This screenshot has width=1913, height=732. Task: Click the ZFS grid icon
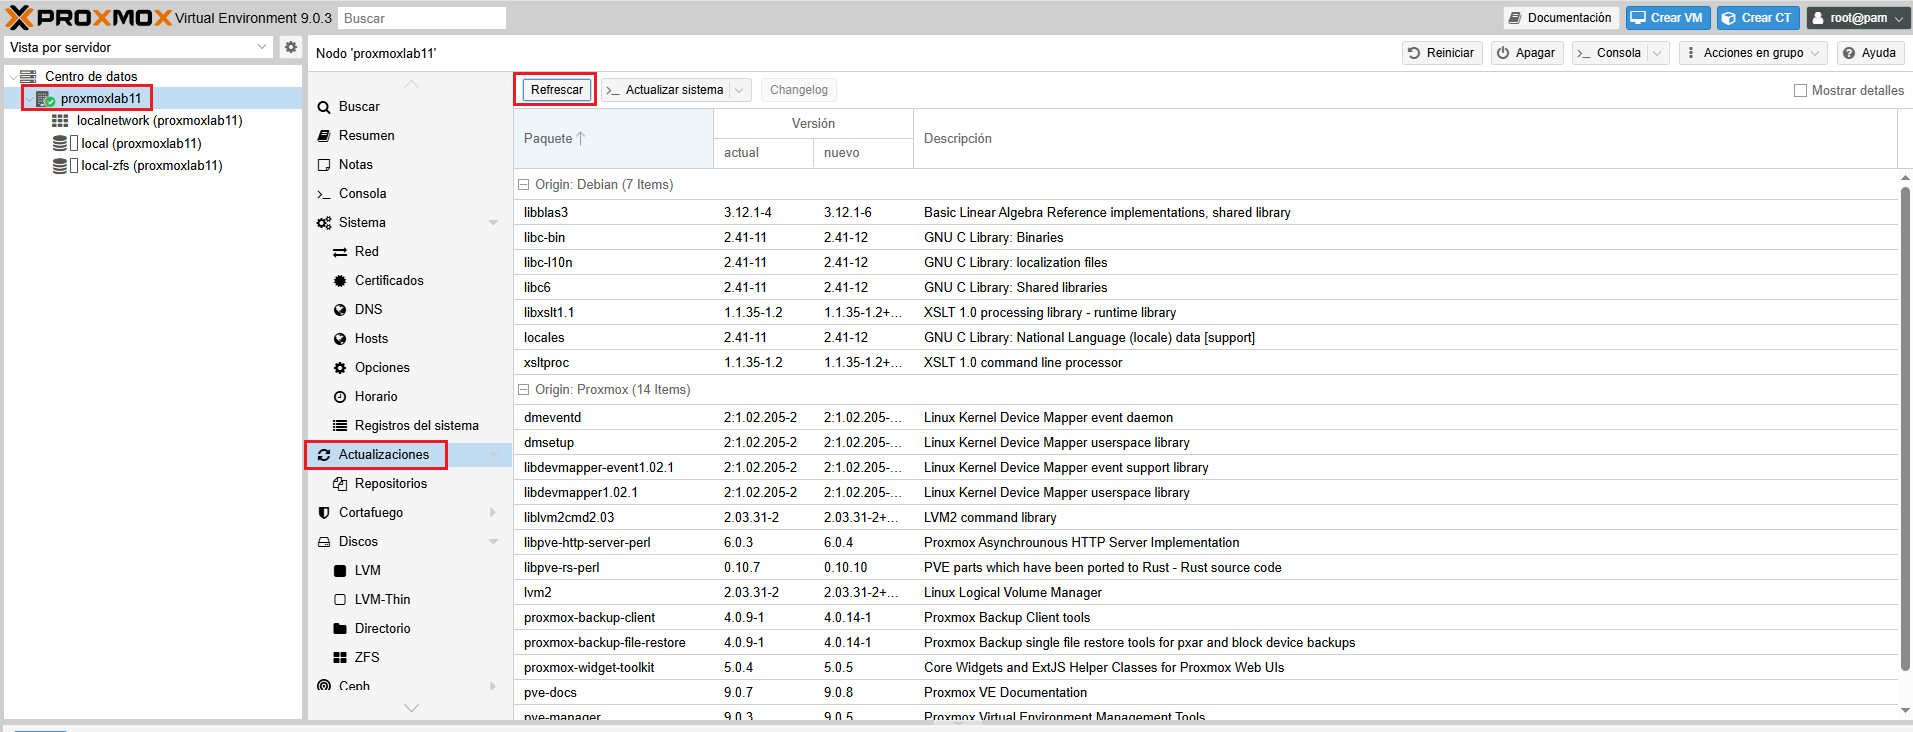(x=340, y=658)
